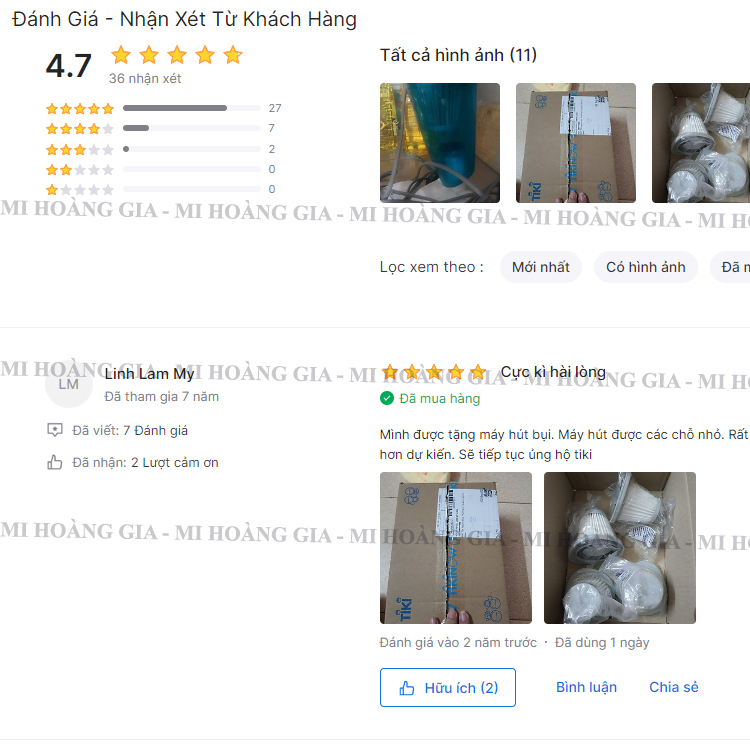The height and width of the screenshot is (750, 750).
Task: Click the thumbs-up icon in Hữu ích button
Action: 407,688
